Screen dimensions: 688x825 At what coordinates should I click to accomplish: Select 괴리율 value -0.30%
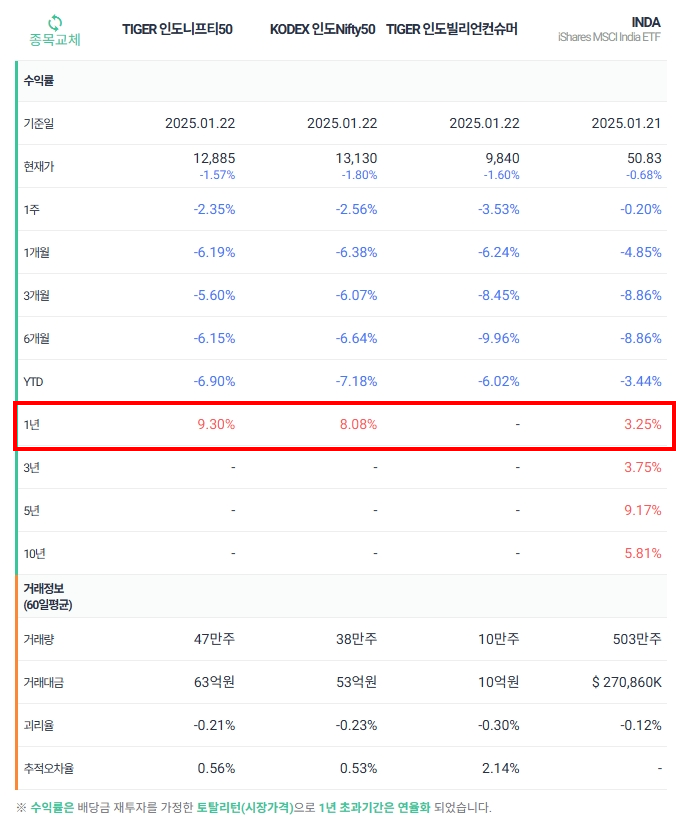click(x=499, y=726)
